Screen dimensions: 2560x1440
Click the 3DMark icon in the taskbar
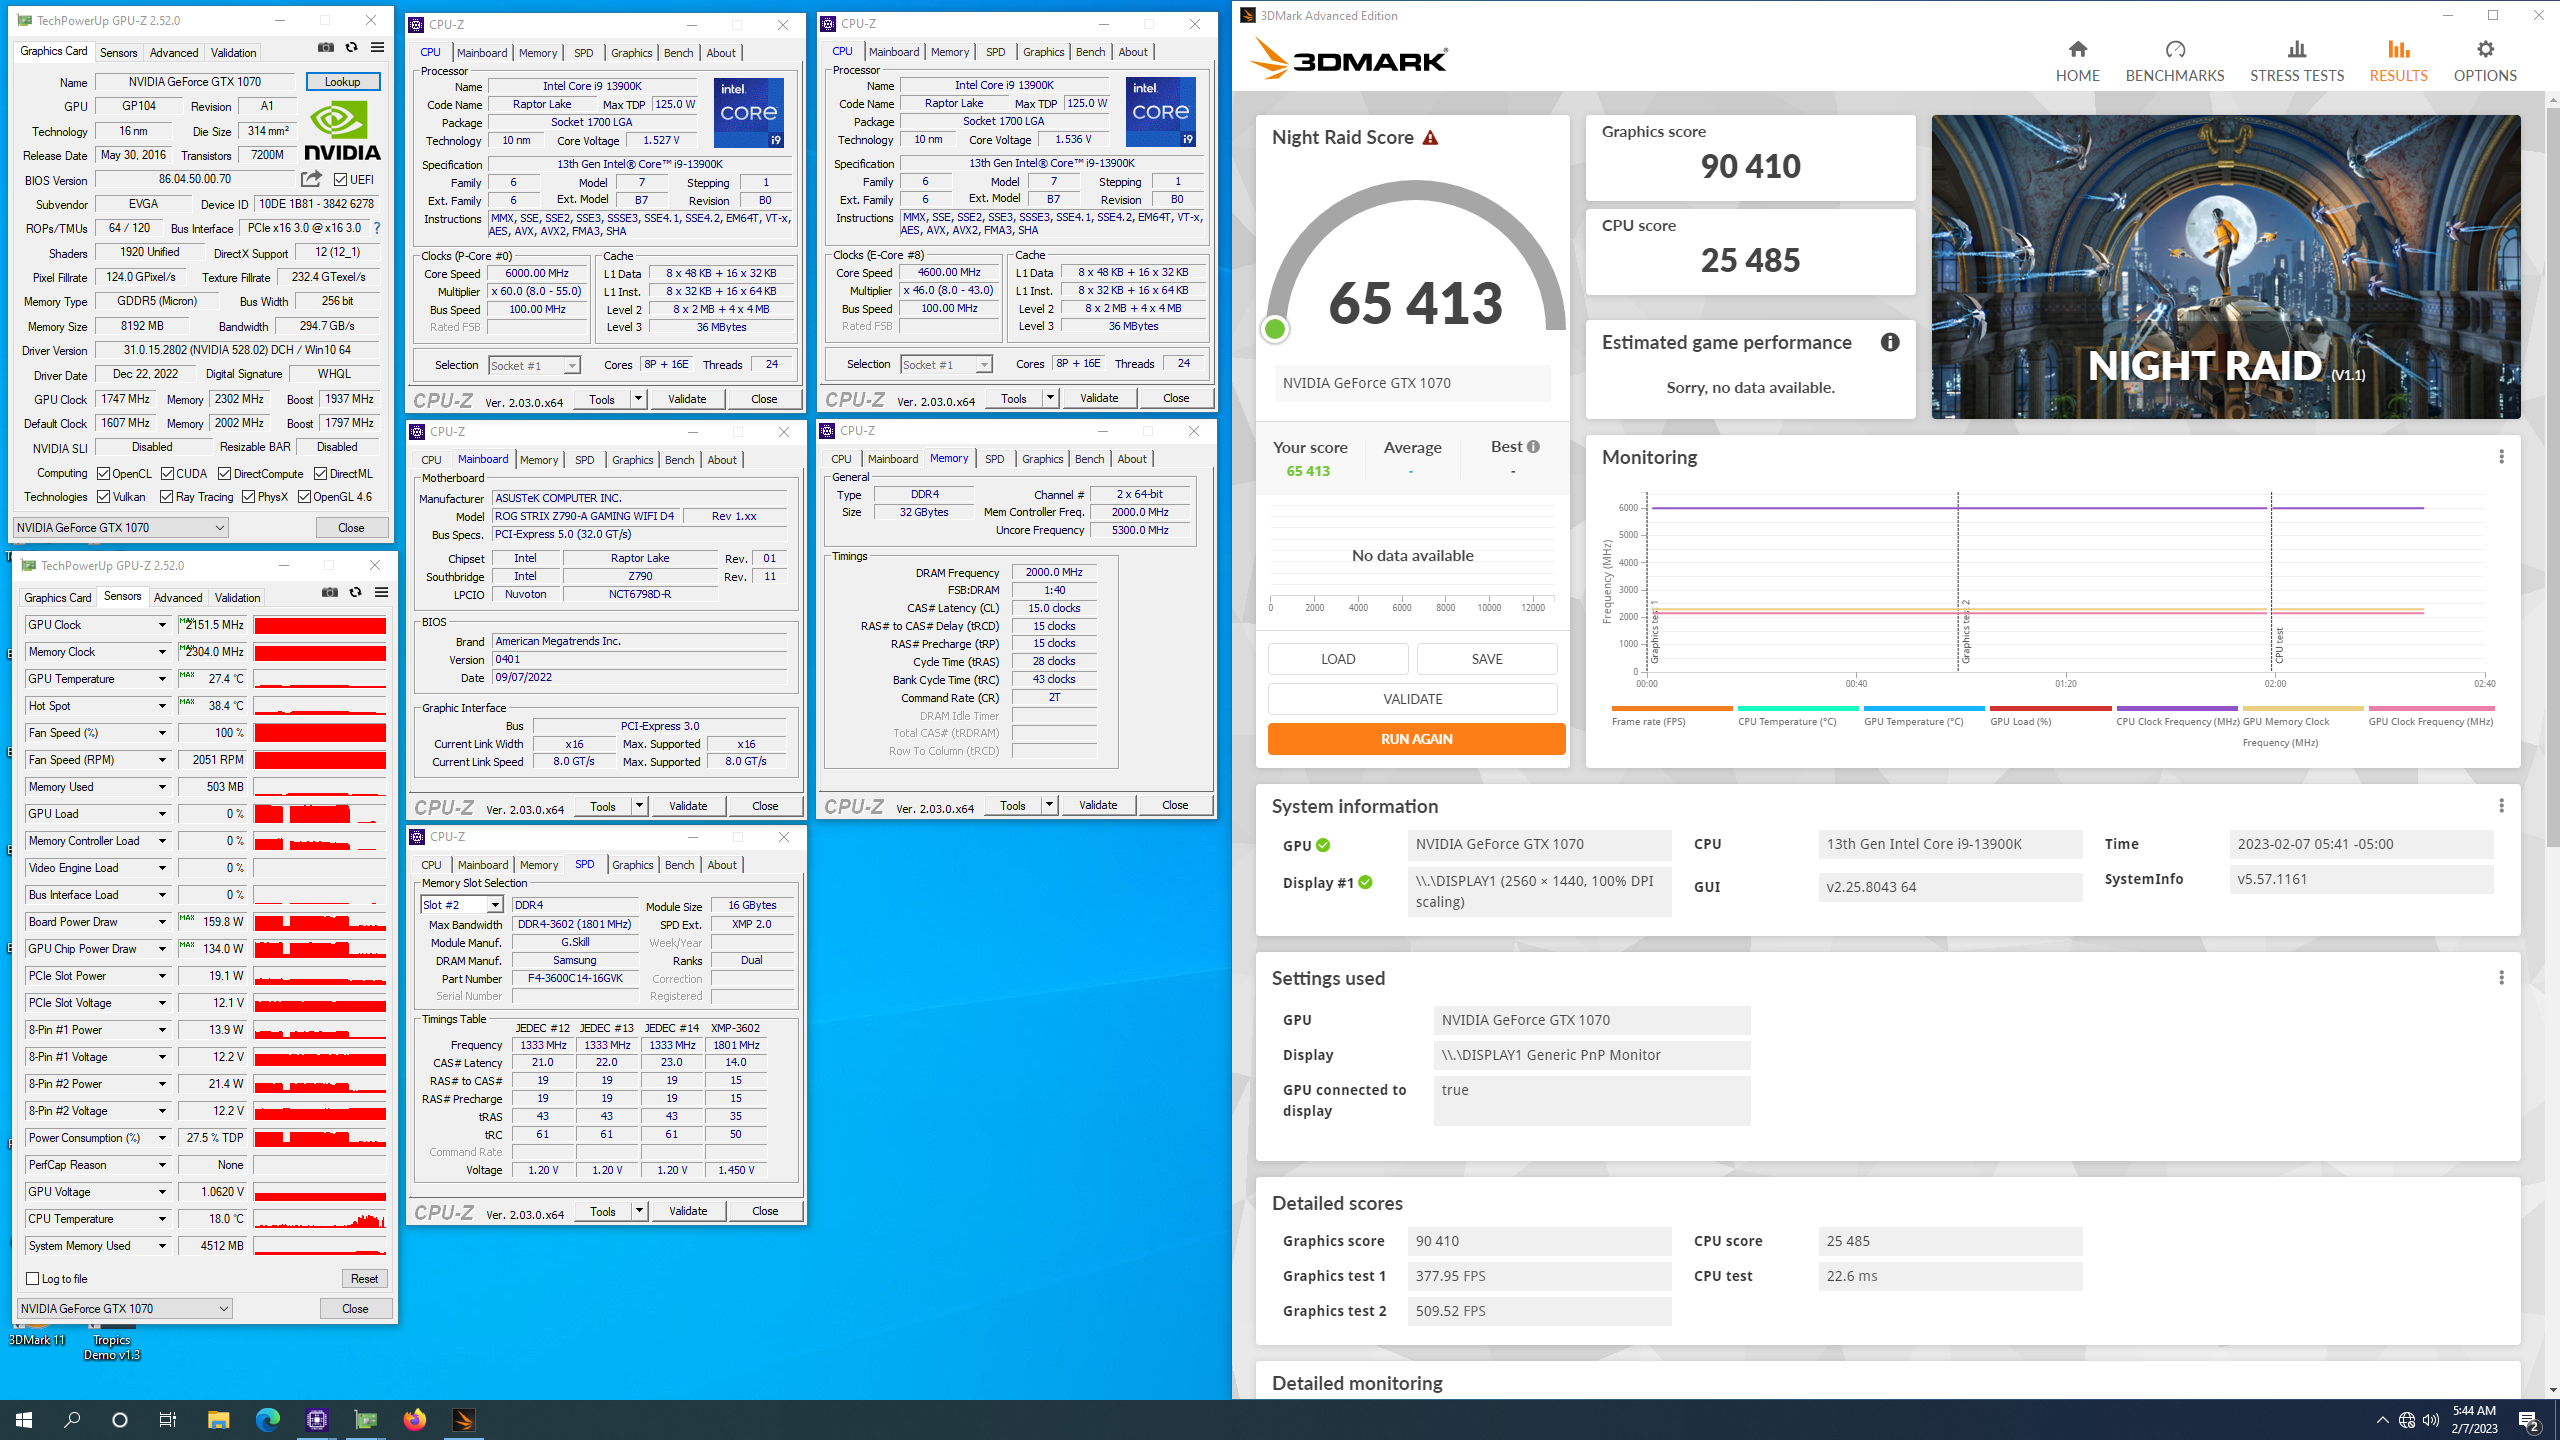(463, 1419)
